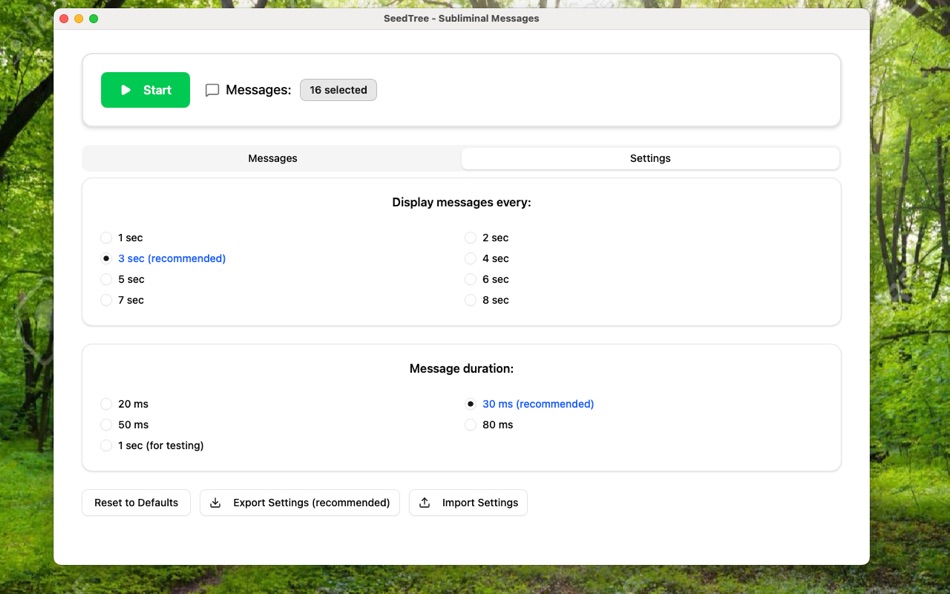950x594 pixels.
Task: Click the upload icon on Import Settings
Action: coord(425,502)
